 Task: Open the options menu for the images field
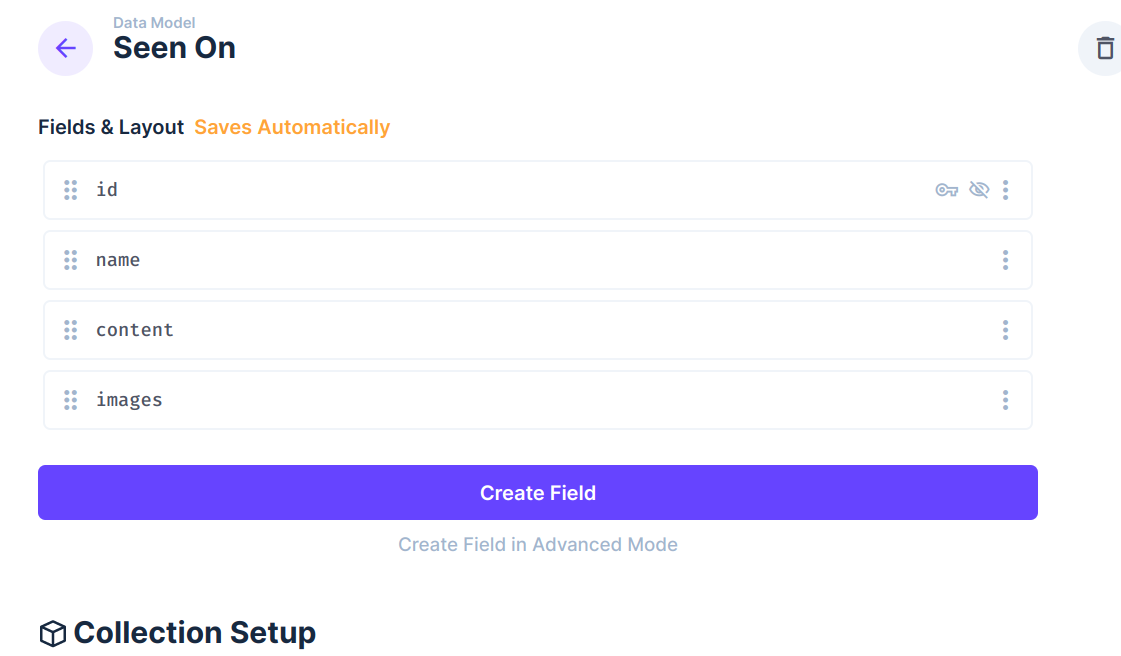click(x=1006, y=399)
